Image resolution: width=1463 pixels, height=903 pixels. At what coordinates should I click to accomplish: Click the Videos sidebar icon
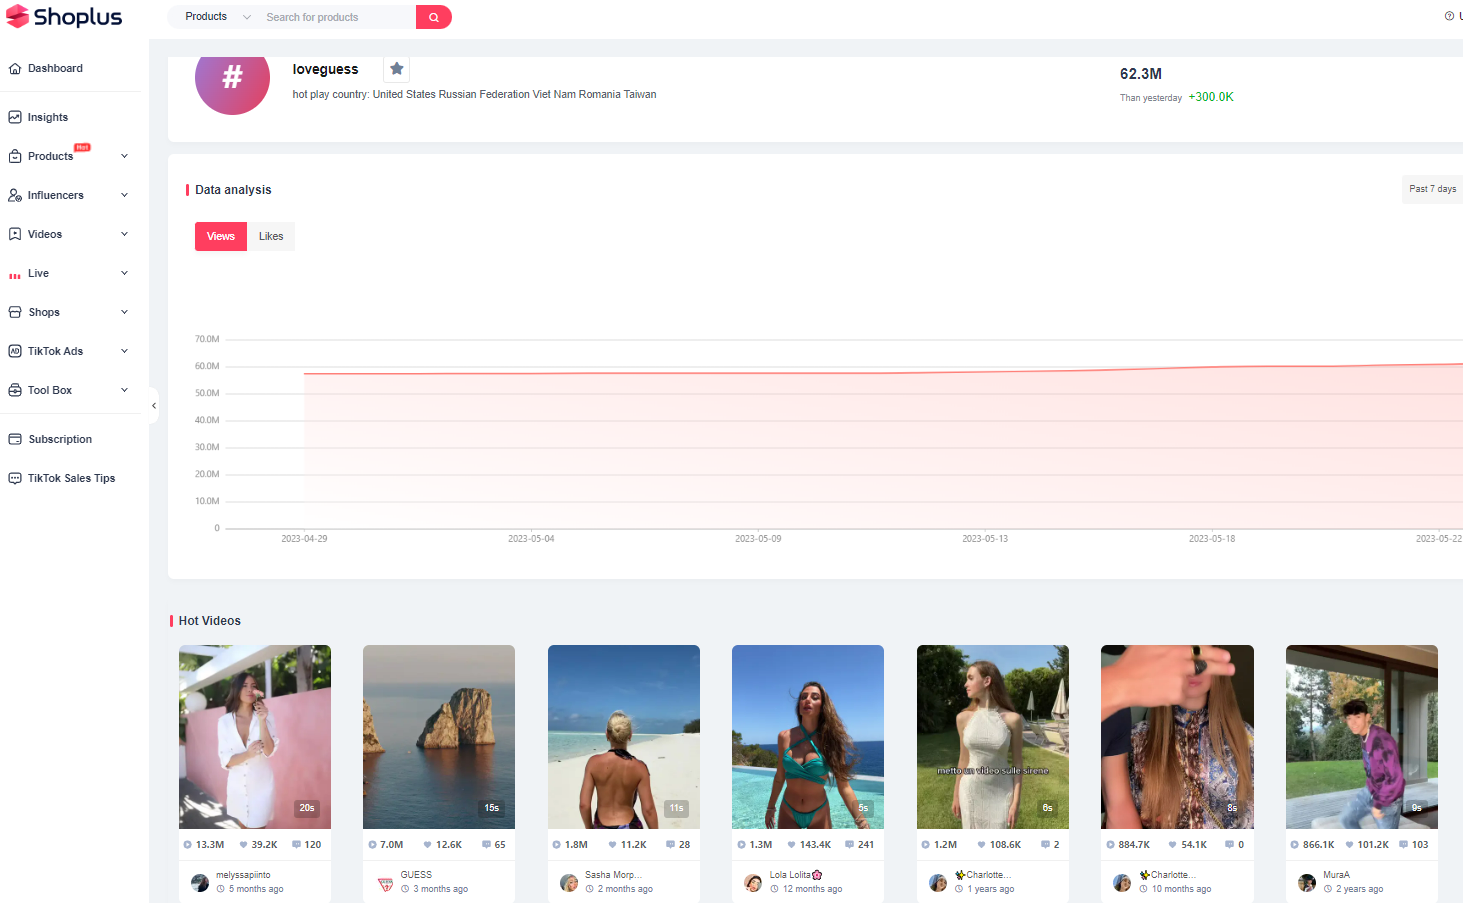point(15,234)
